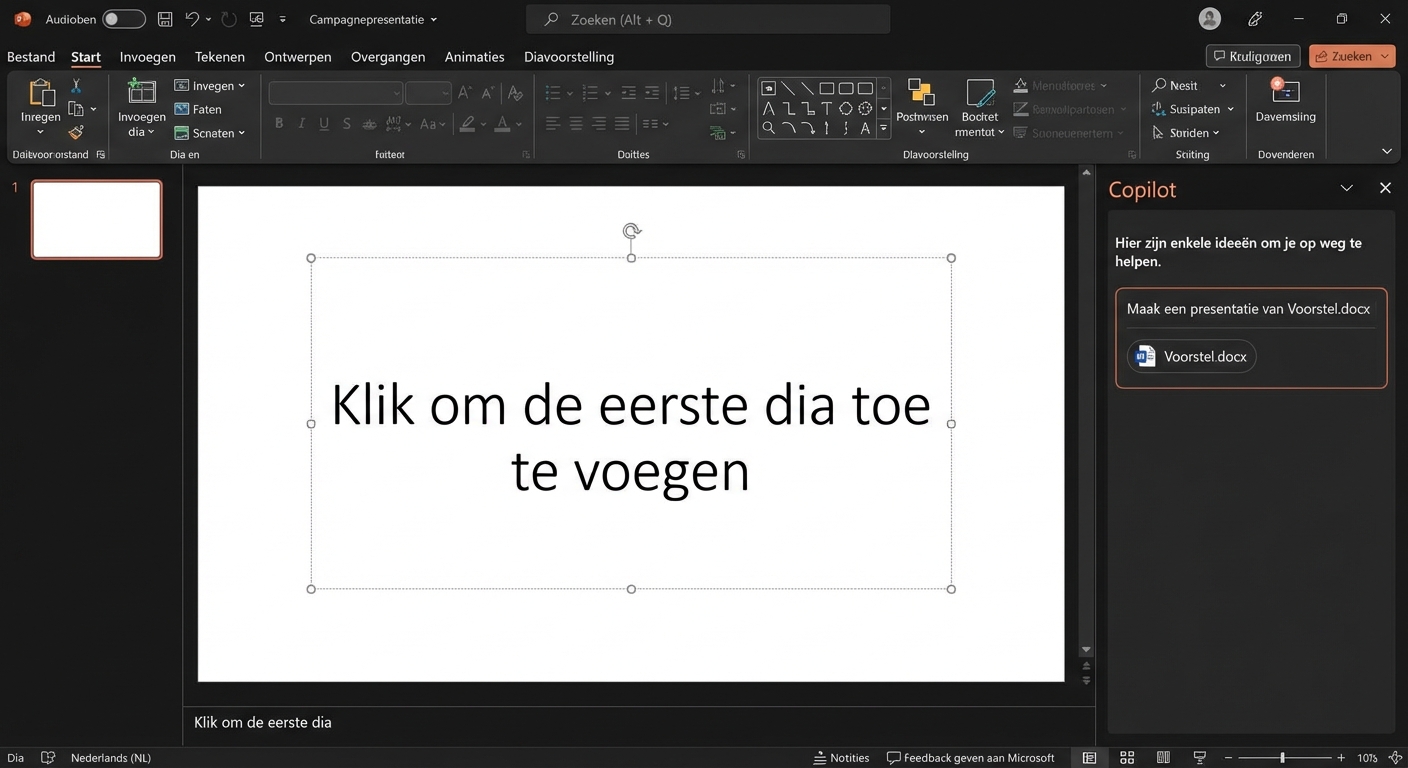Viewport: 1408px width, 768px height.
Task: Open the font size dropdown
Action: coord(444,92)
